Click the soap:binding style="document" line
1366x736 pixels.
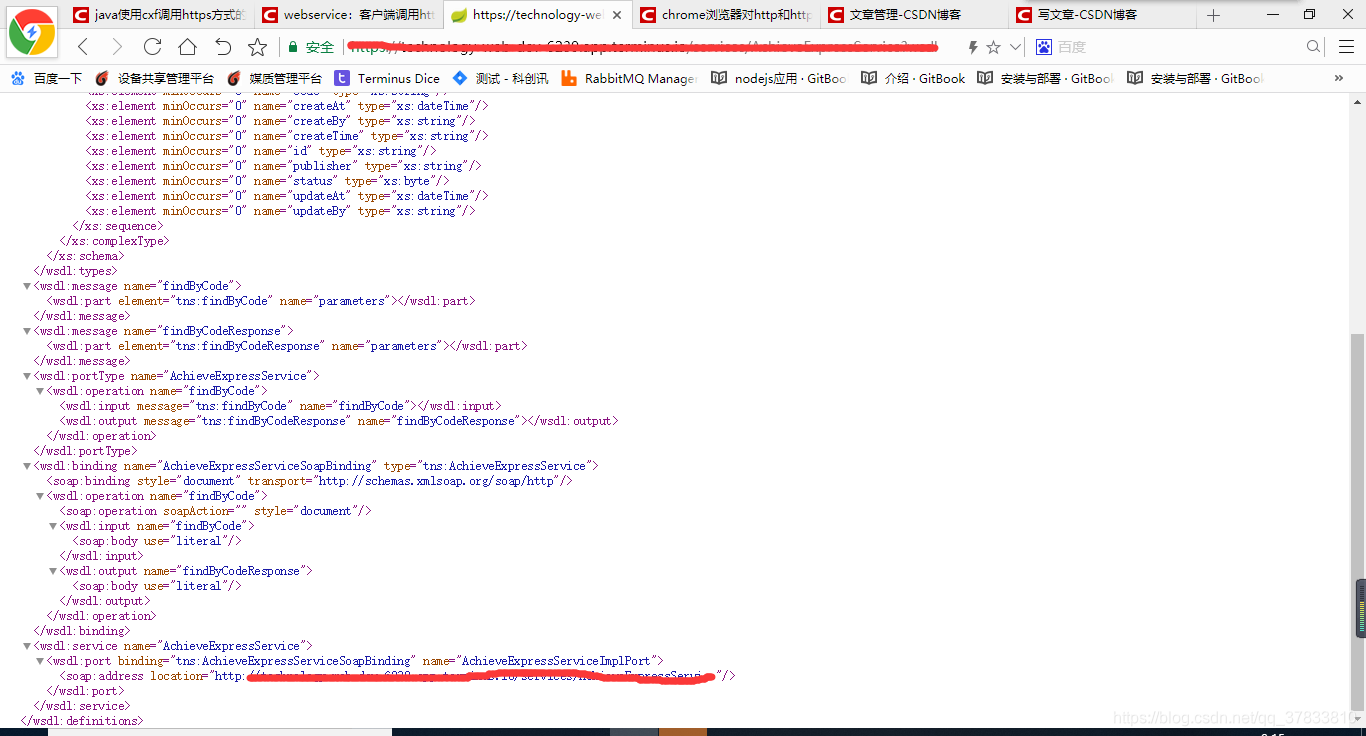309,481
